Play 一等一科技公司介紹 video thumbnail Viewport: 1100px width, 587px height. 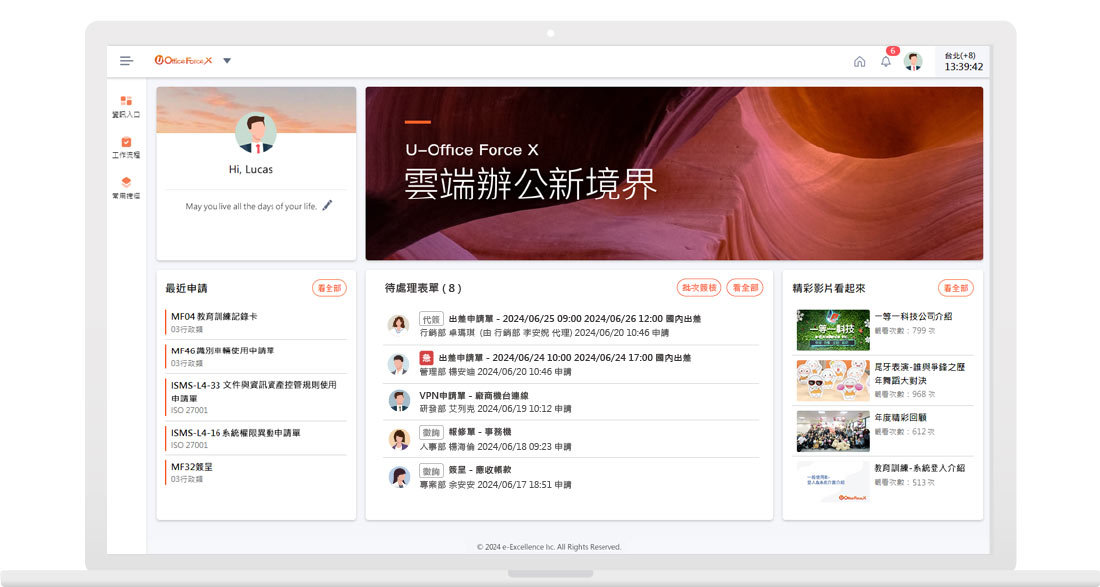click(833, 330)
